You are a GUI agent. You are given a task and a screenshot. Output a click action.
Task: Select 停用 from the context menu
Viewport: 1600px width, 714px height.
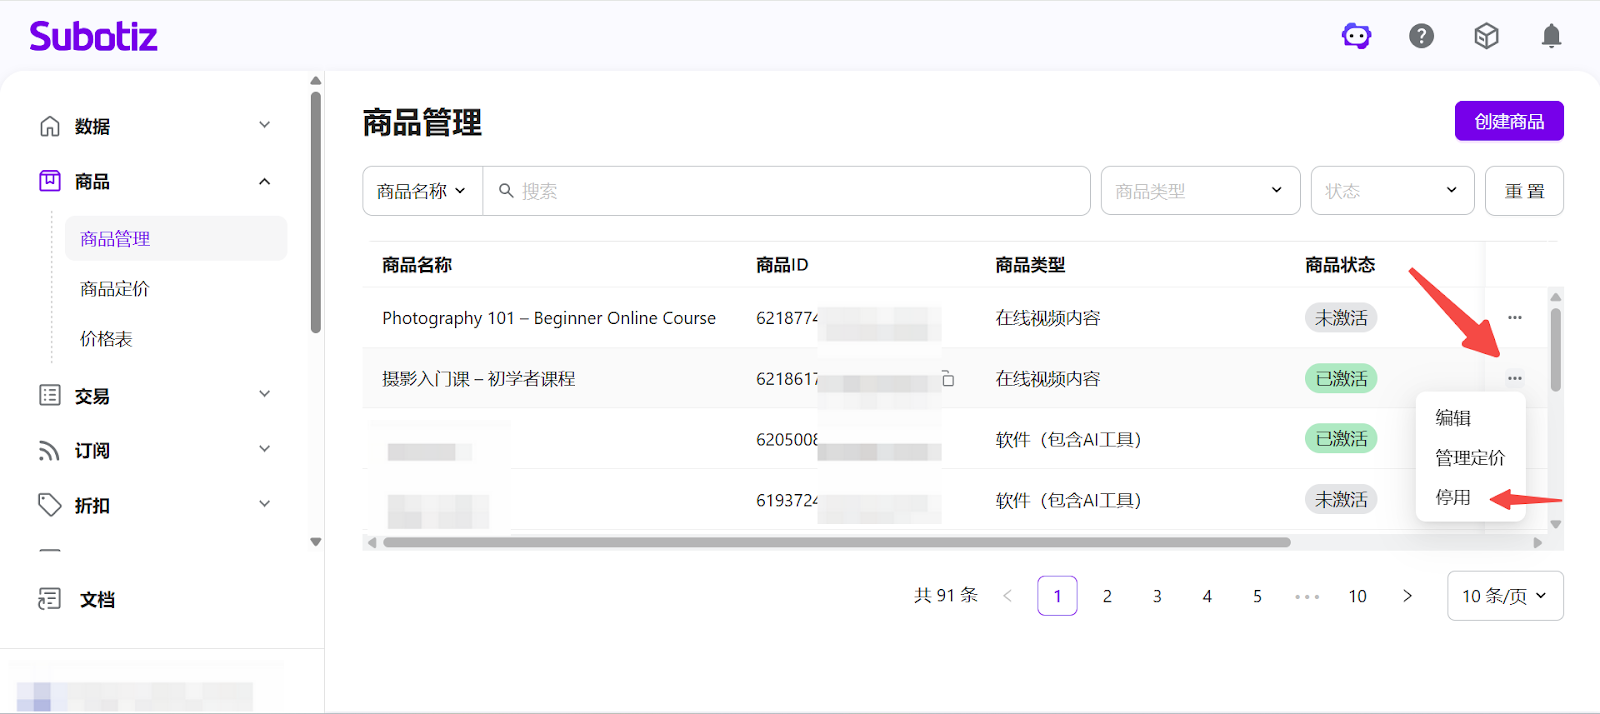1453,497
